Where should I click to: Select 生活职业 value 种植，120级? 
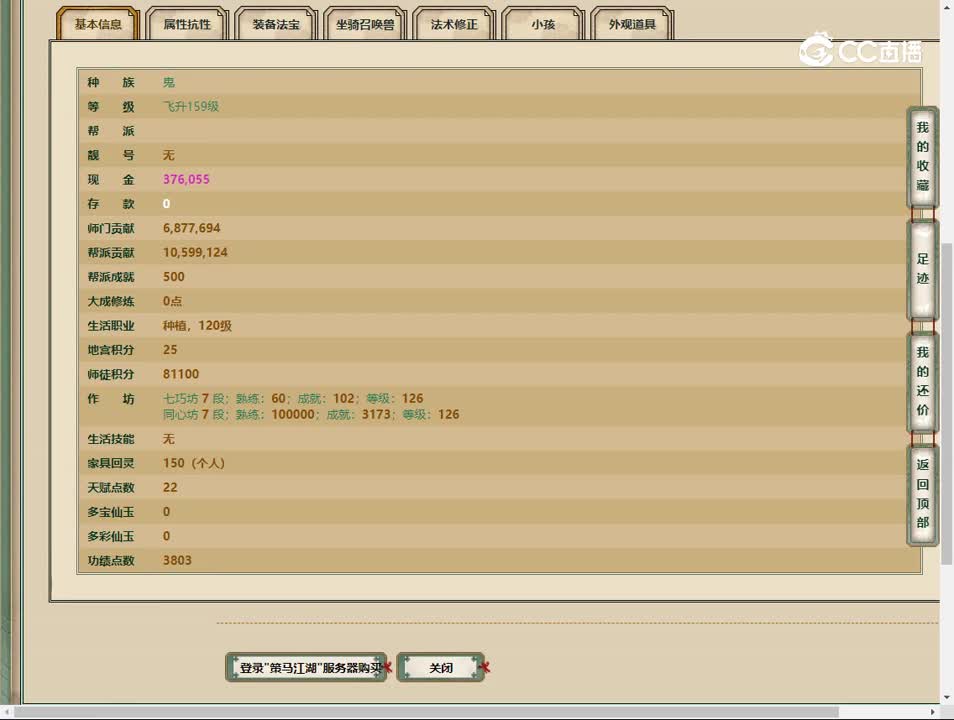click(x=197, y=326)
